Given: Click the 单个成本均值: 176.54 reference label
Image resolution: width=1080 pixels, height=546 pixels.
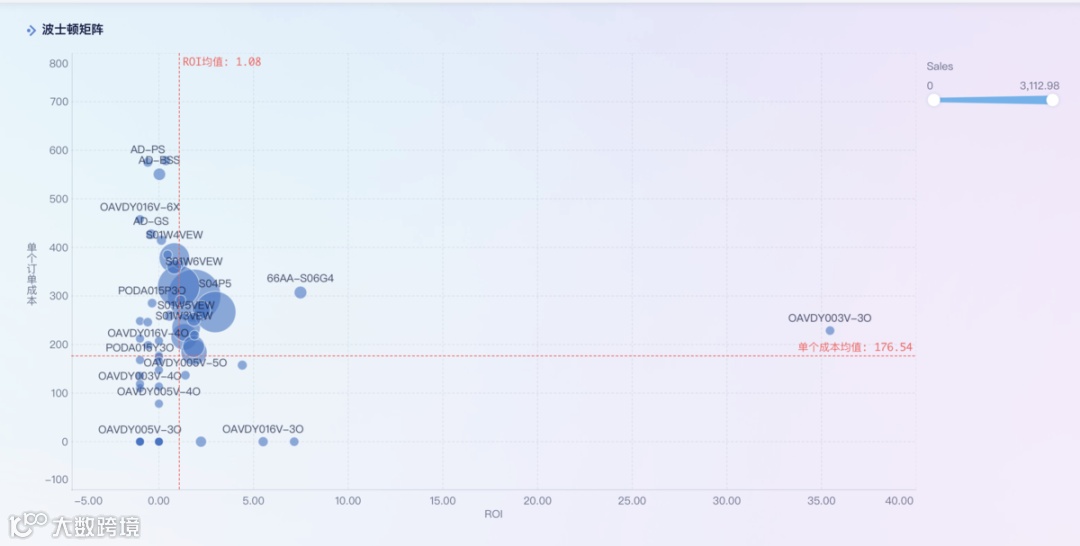Looking at the screenshot, I should (855, 347).
